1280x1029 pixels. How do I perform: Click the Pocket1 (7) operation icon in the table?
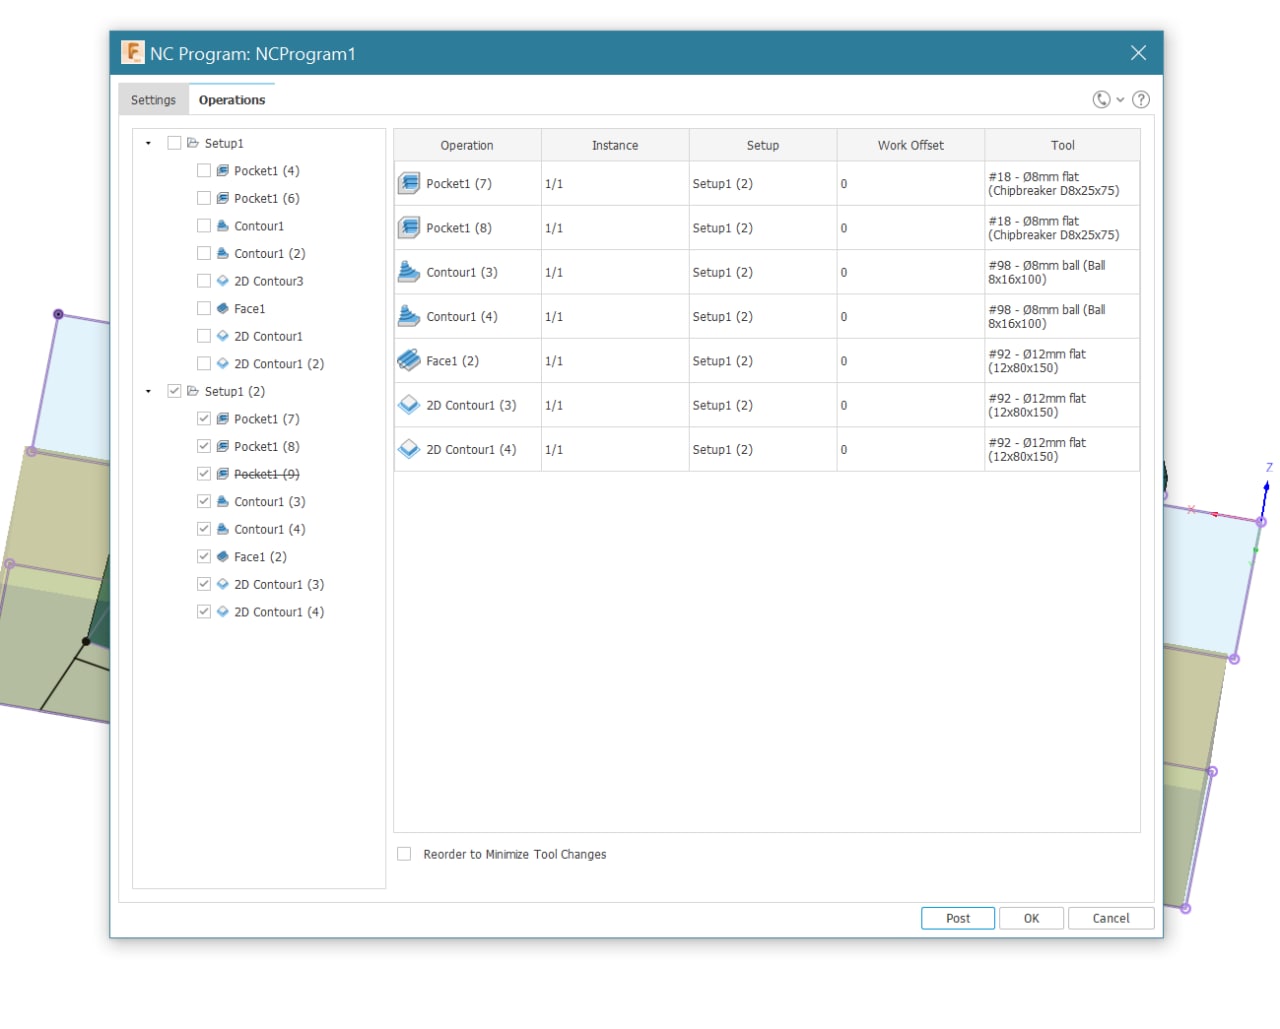click(409, 183)
